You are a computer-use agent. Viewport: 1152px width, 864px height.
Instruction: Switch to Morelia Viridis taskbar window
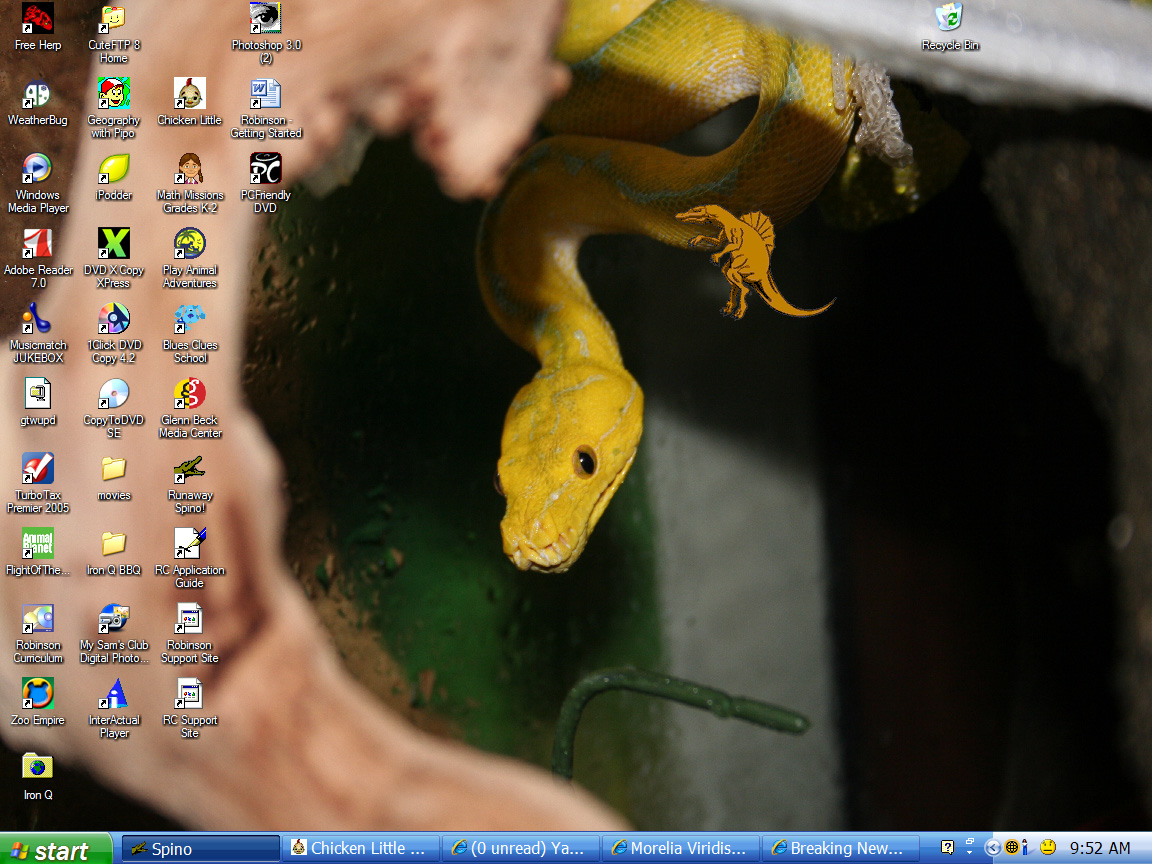tap(680, 849)
